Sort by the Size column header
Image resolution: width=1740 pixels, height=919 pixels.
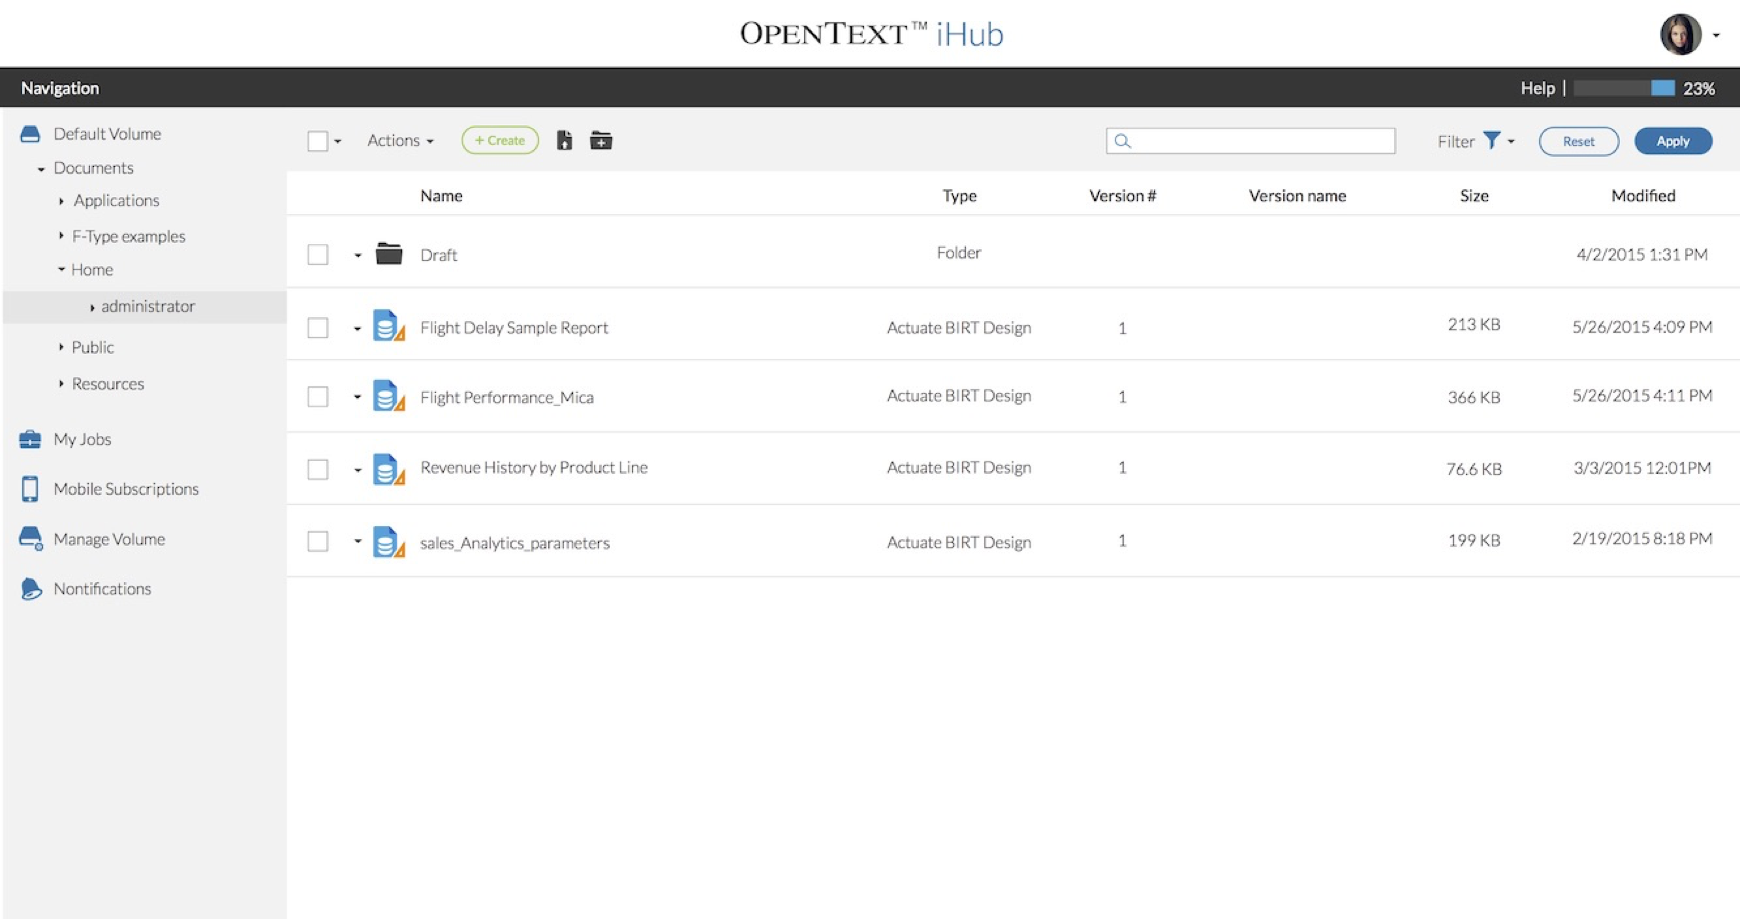(x=1474, y=196)
